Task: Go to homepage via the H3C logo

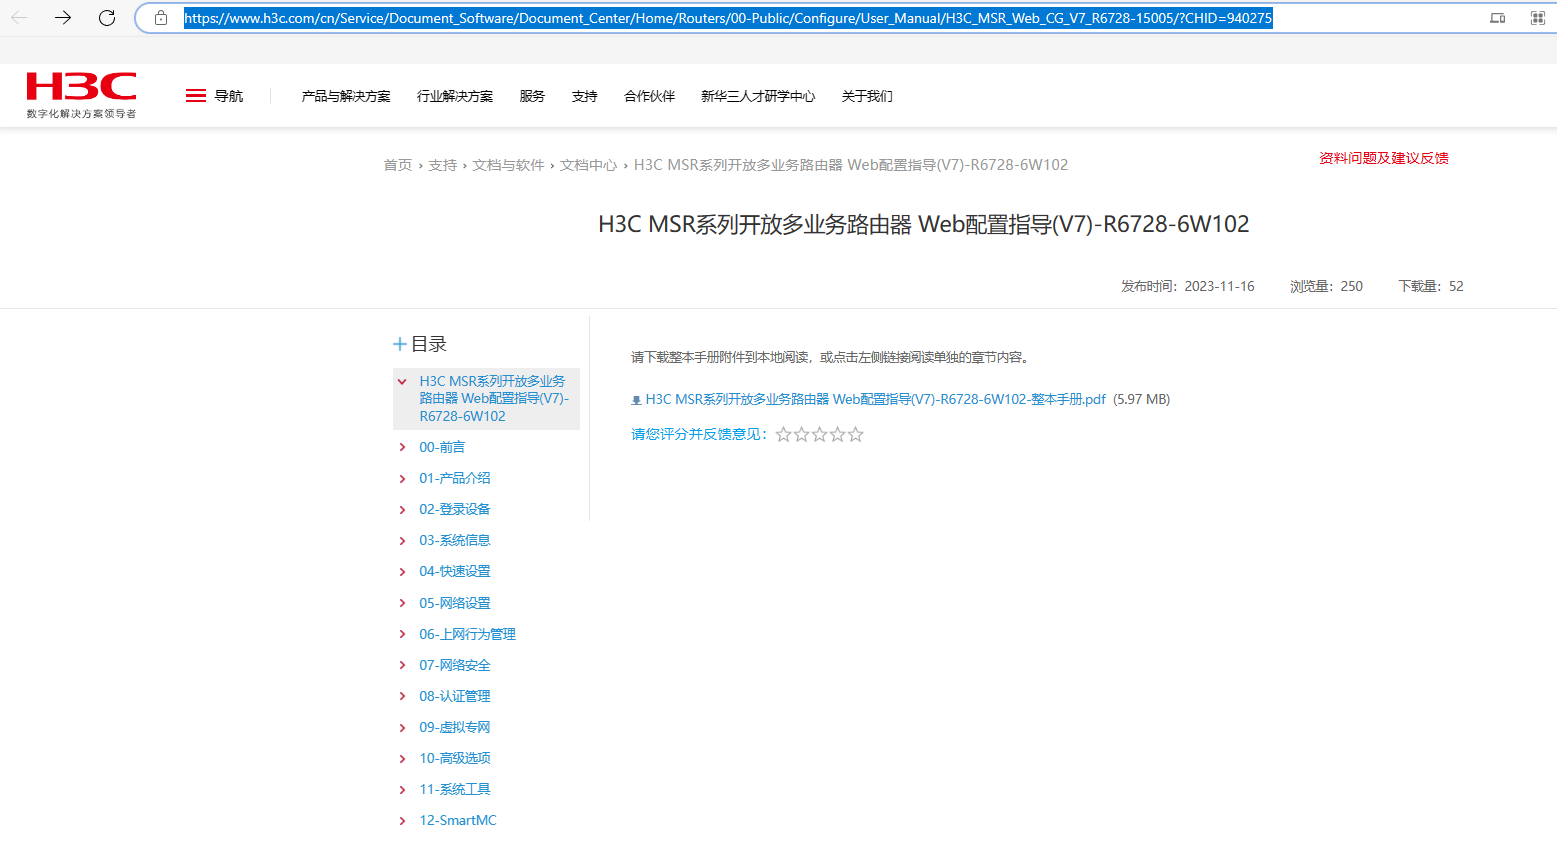Action: tap(82, 95)
